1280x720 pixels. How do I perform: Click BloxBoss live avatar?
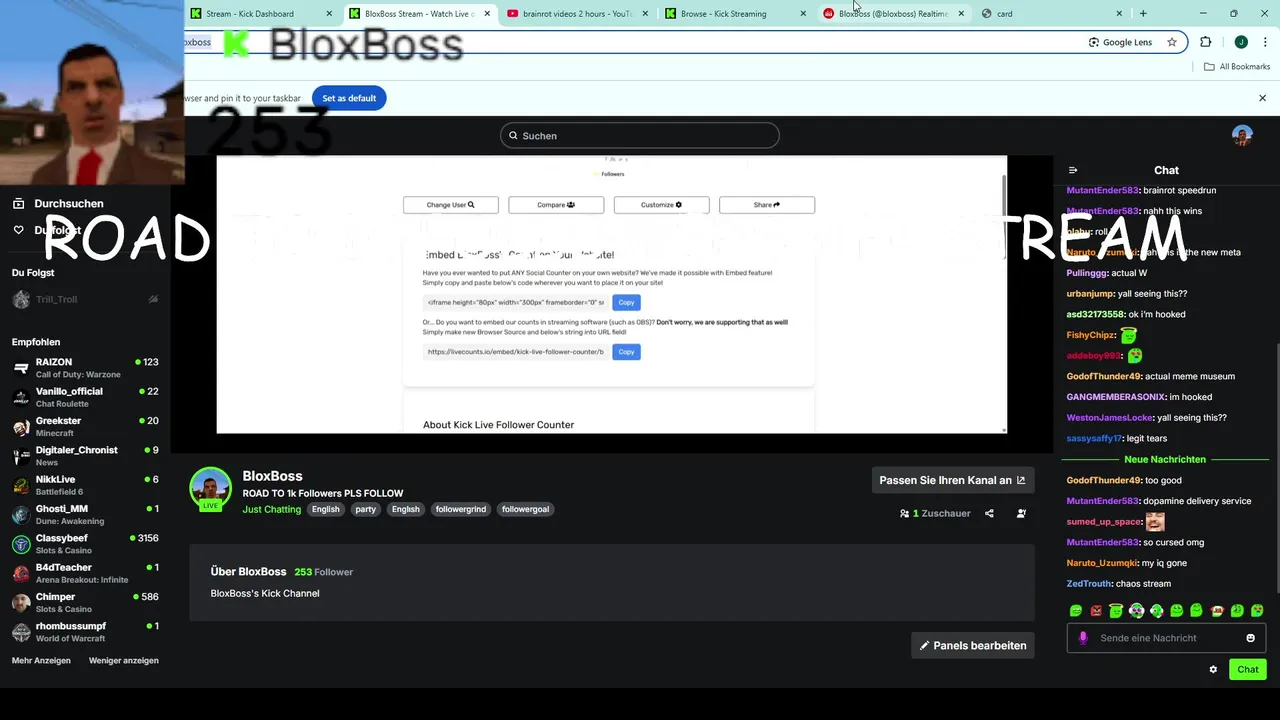[x=211, y=489]
